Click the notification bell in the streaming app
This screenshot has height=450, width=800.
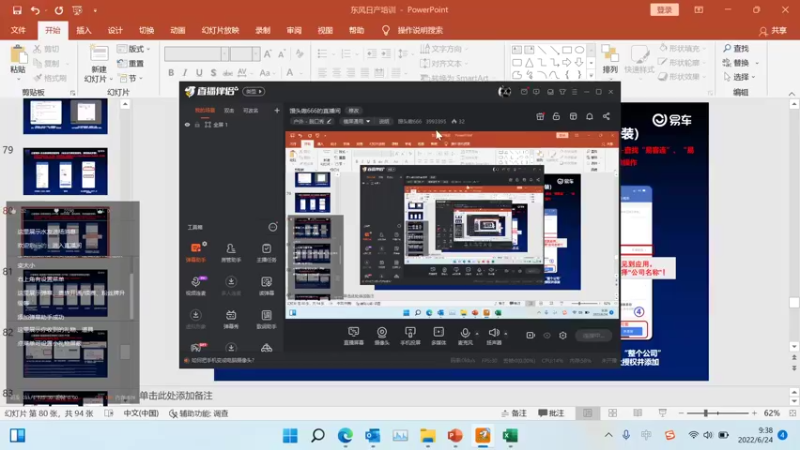click(589, 116)
